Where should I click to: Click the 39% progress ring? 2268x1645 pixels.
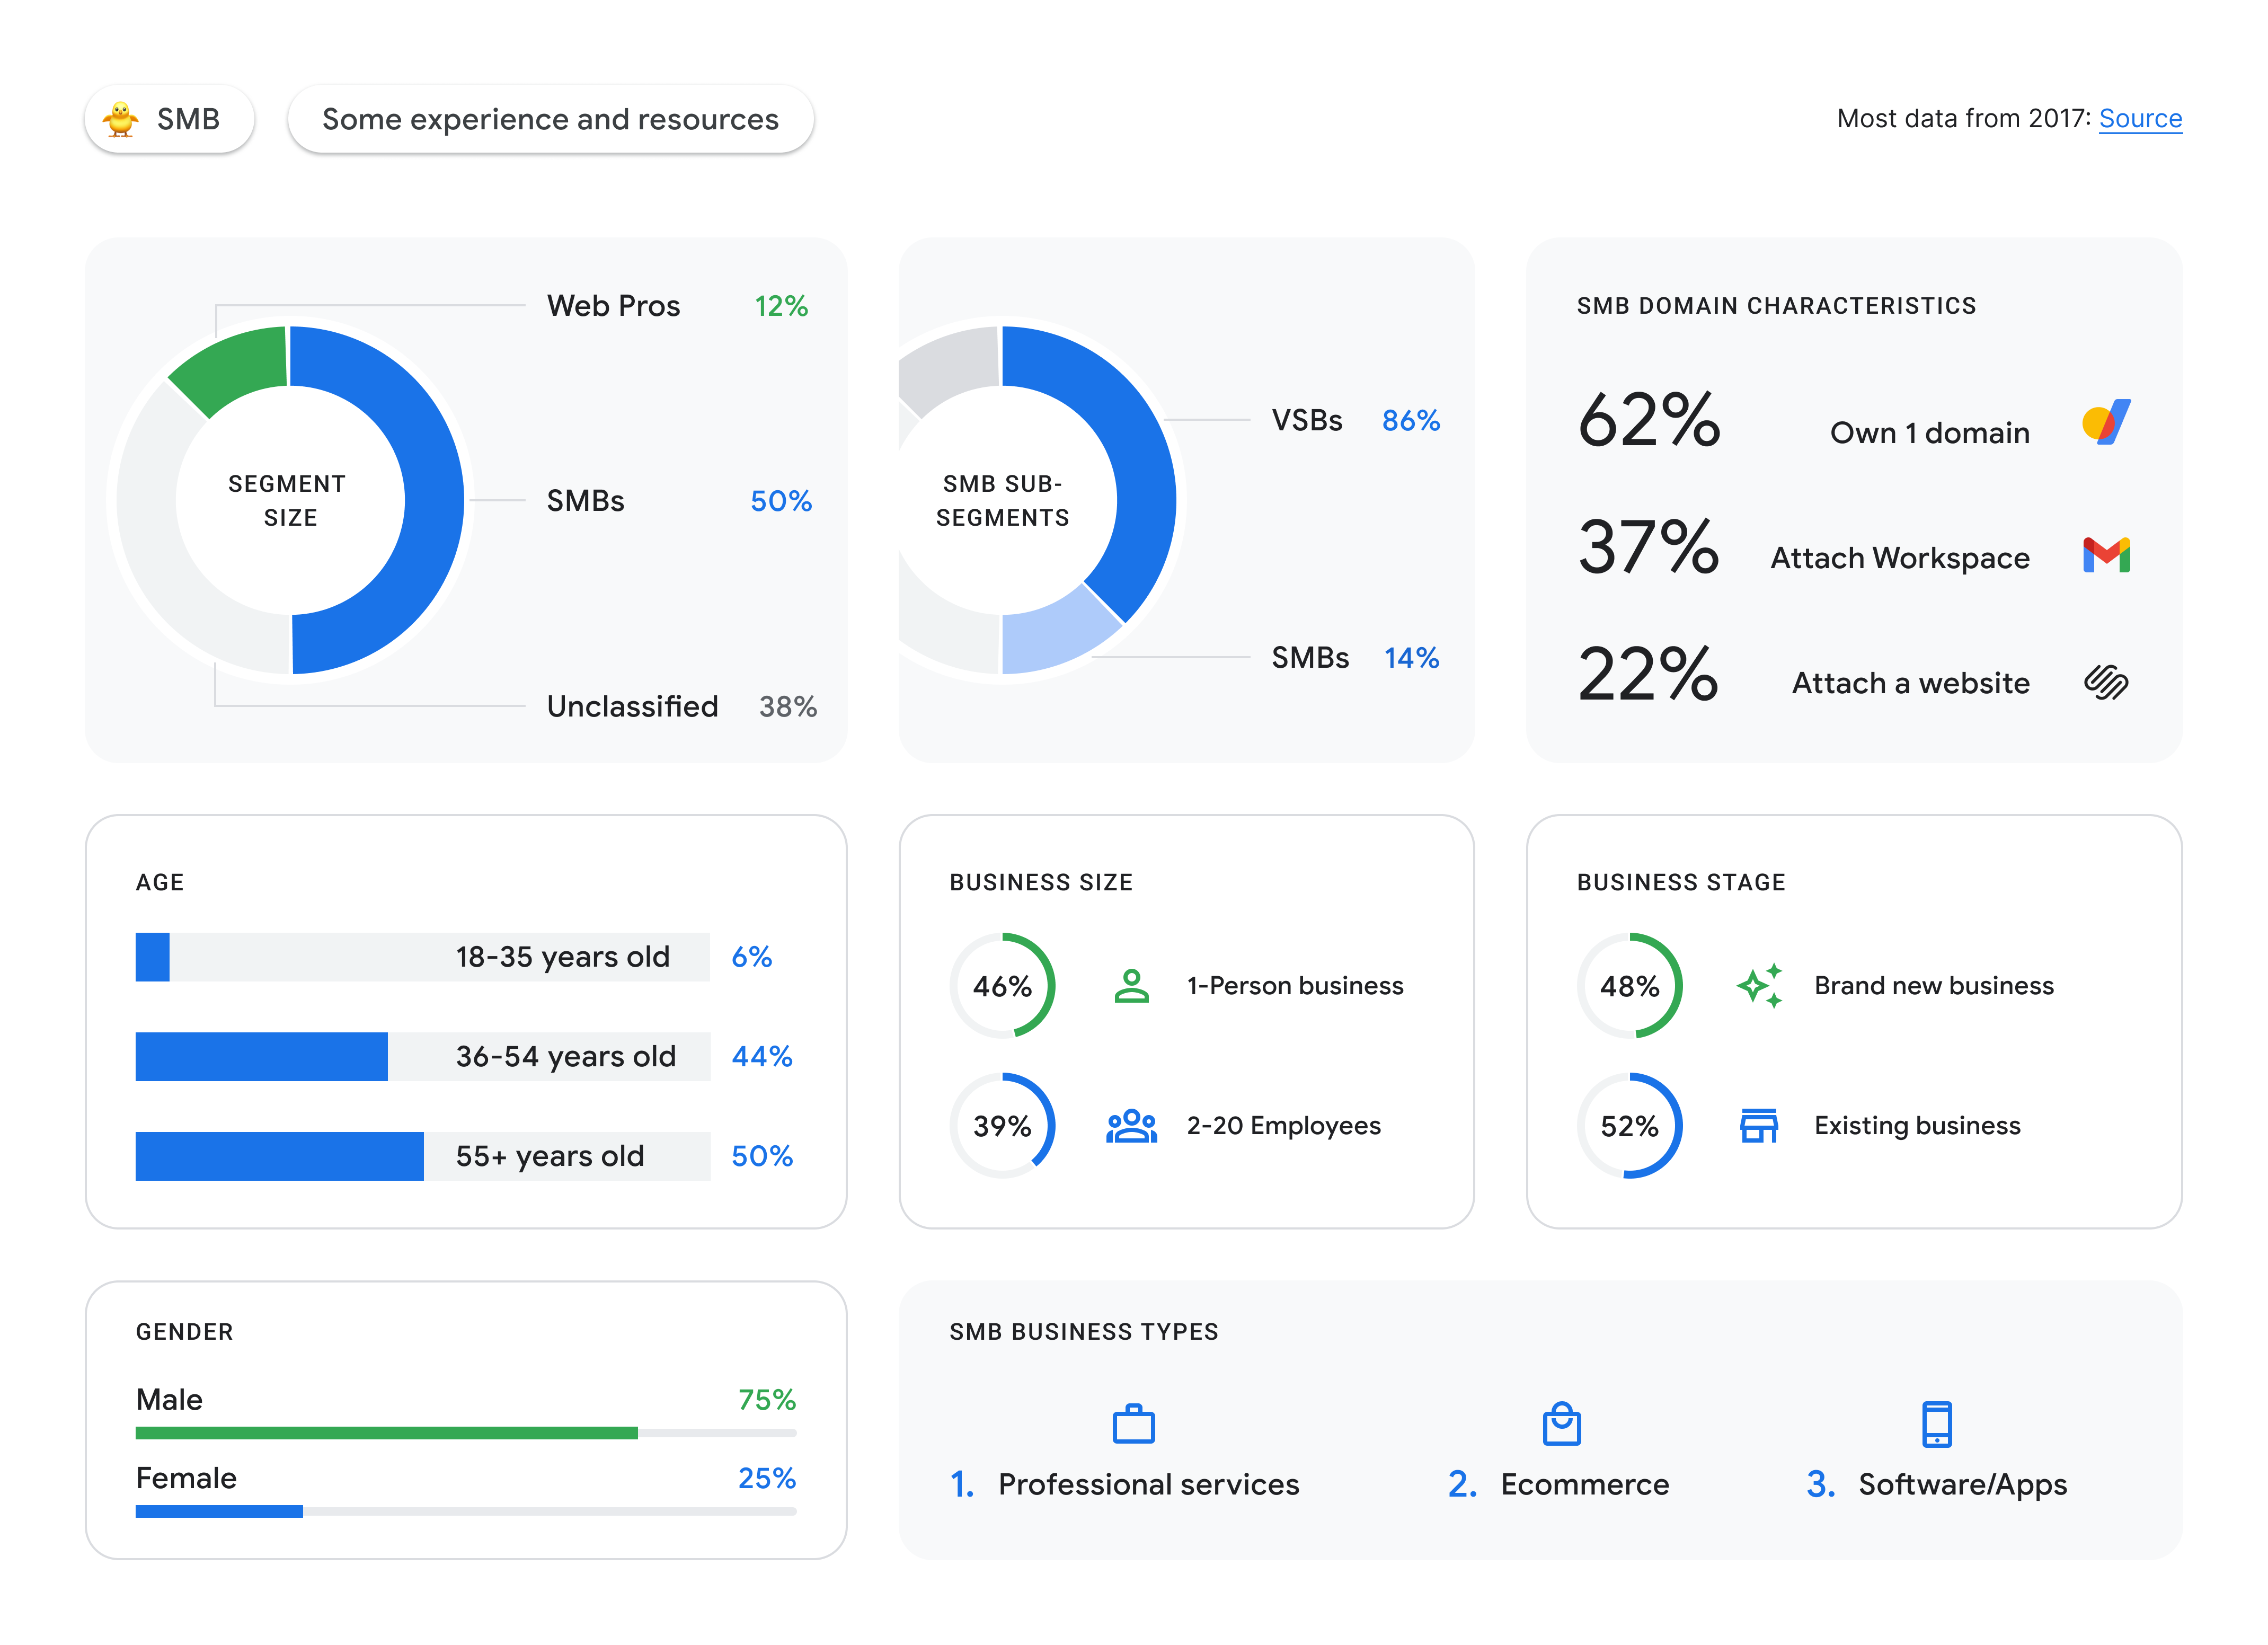click(x=1002, y=1126)
